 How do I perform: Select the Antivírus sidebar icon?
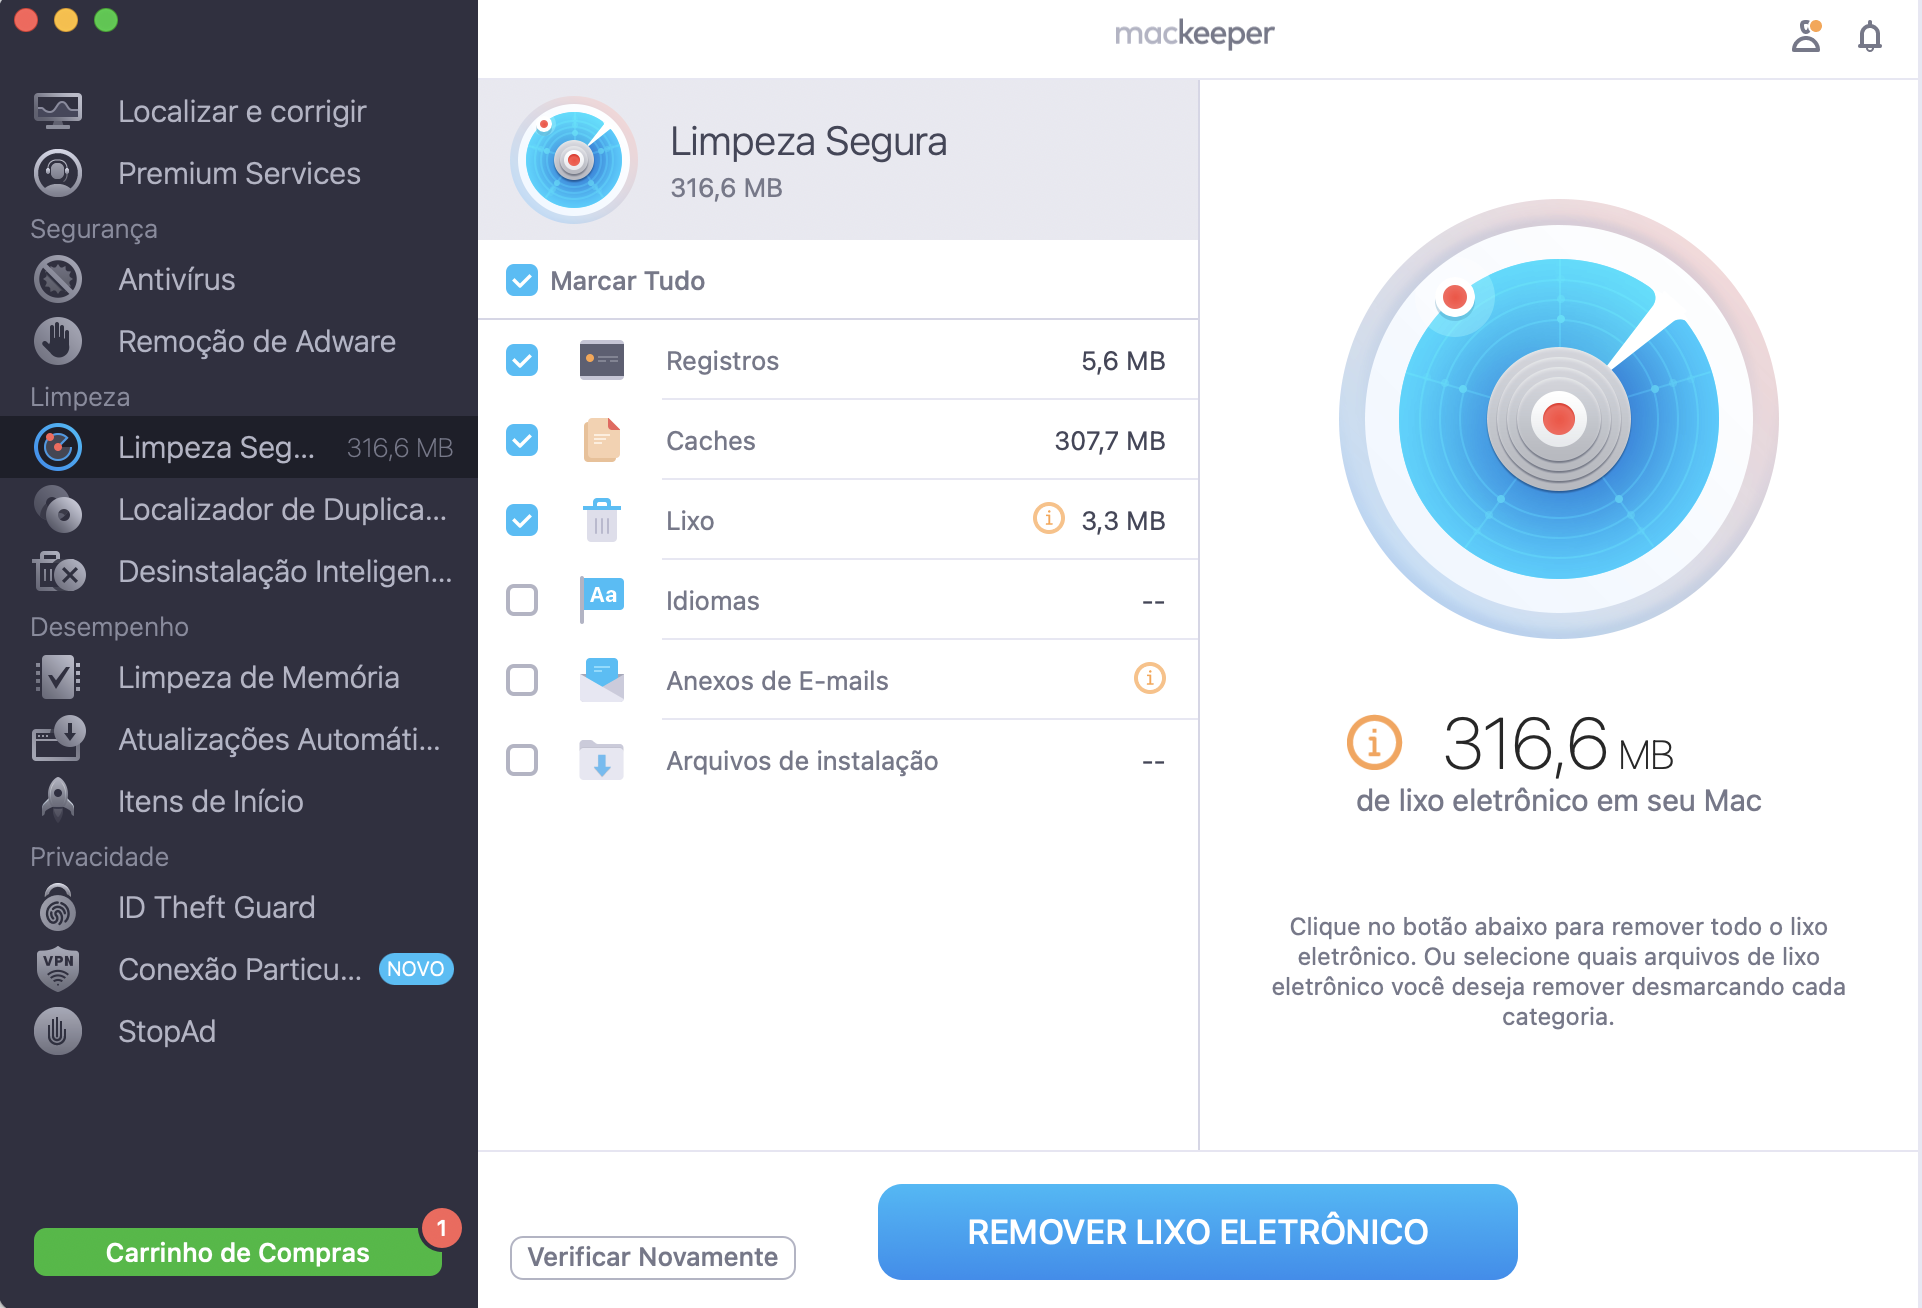point(58,279)
